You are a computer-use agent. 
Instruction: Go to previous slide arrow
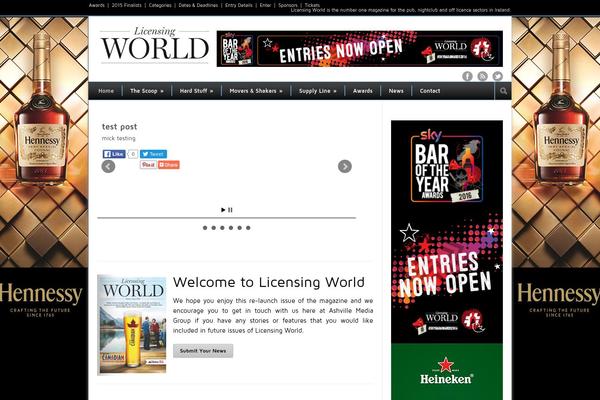click(x=108, y=167)
